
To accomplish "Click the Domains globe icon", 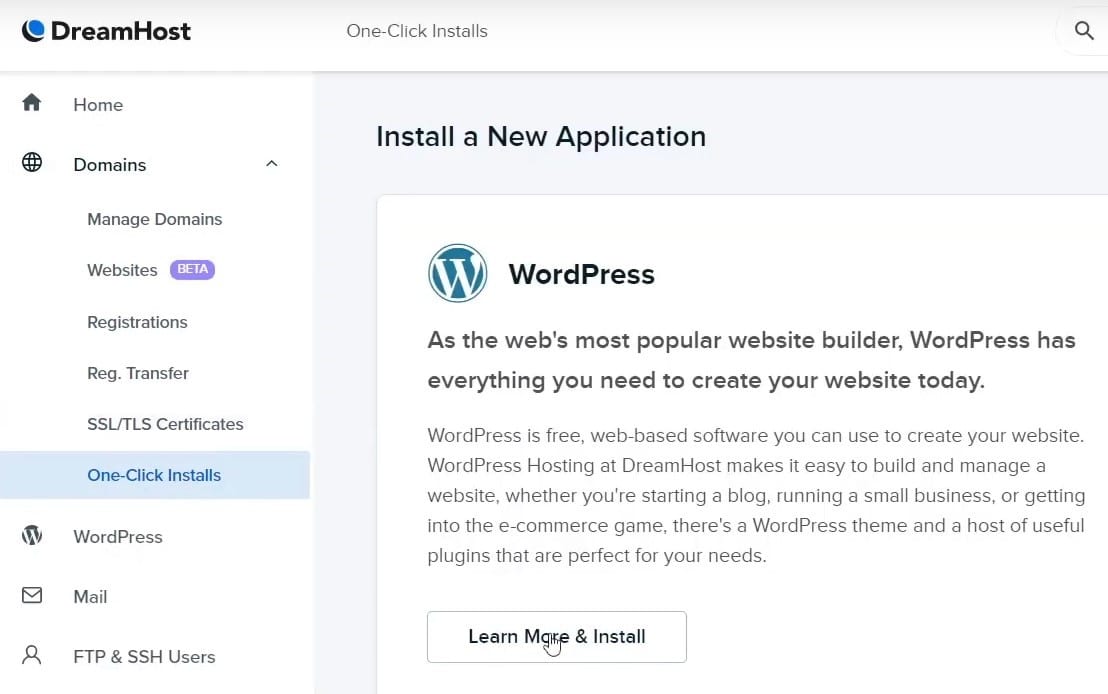I will (32, 163).
